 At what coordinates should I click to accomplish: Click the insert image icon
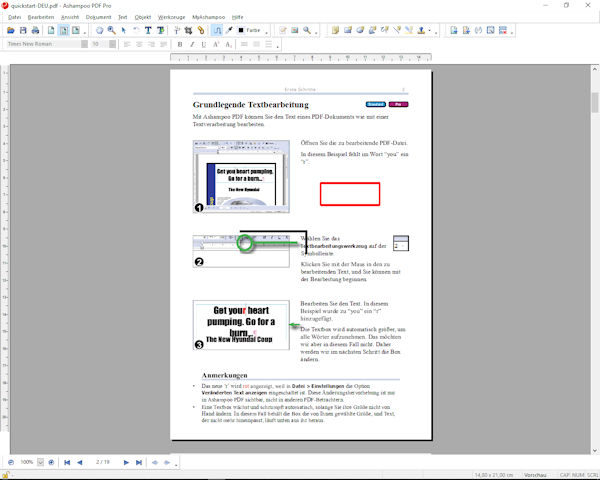295,30
